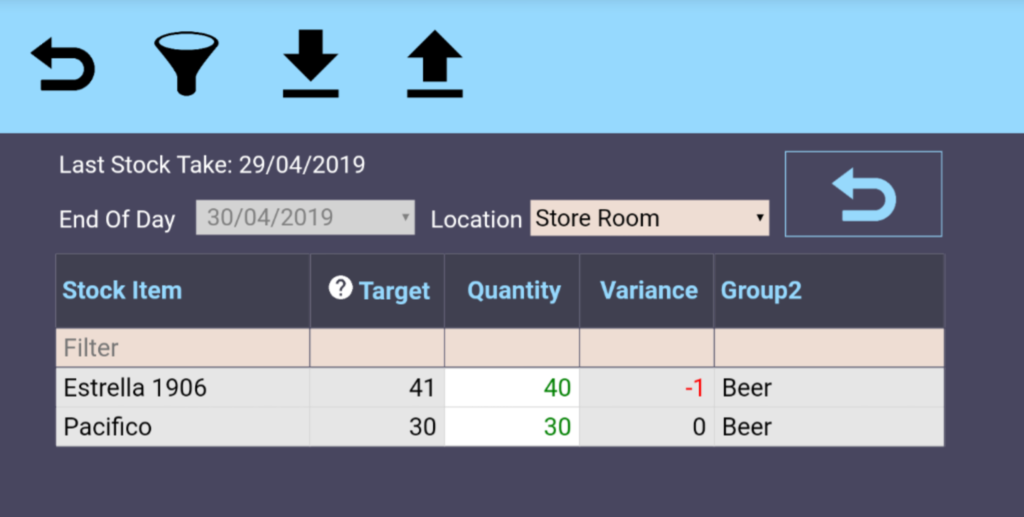The width and height of the screenshot is (1024, 517).
Task: Click the upload arrow icon
Action: [x=435, y=64]
